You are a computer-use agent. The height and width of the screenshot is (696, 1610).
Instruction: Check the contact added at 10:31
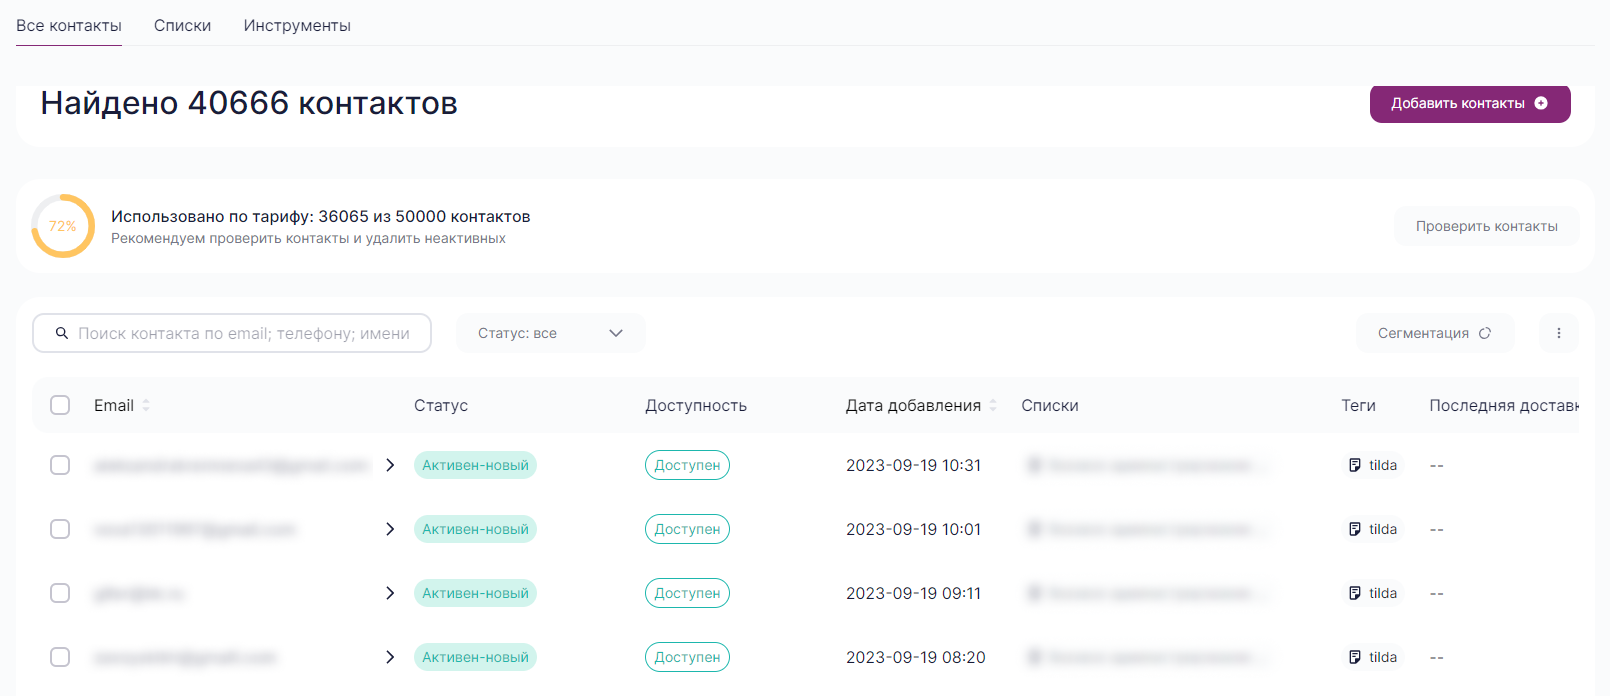60,465
